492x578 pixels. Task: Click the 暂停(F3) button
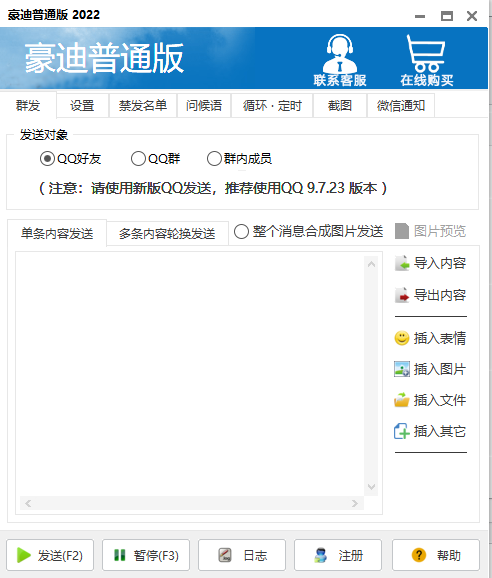click(146, 555)
